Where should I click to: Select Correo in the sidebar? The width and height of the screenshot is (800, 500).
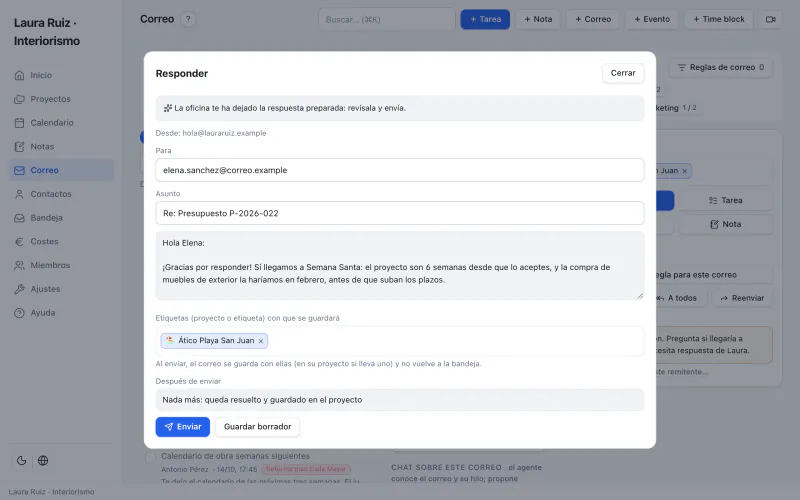(x=61, y=170)
